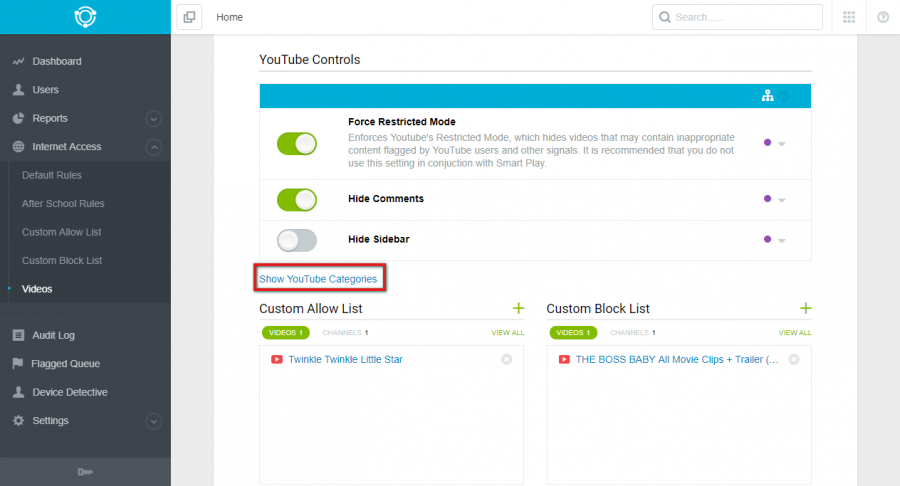The width and height of the screenshot is (900, 486).
Task: Open Audit Log page
Action: coord(53,335)
